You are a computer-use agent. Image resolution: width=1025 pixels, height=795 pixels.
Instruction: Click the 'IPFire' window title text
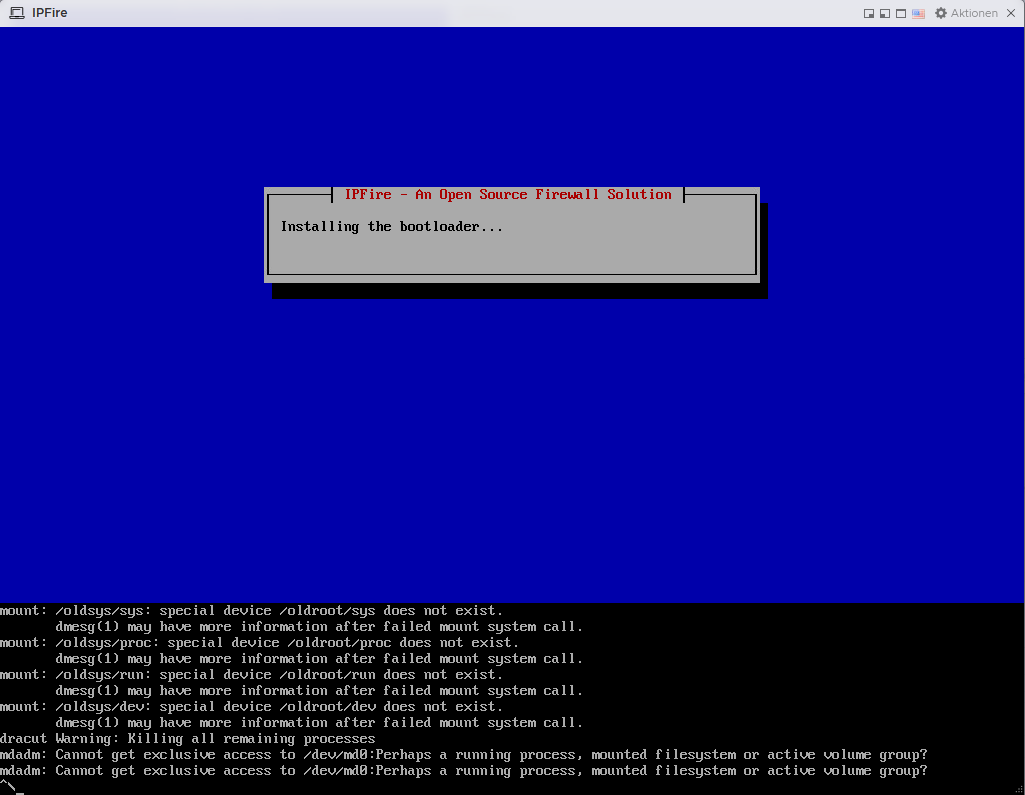(50, 13)
